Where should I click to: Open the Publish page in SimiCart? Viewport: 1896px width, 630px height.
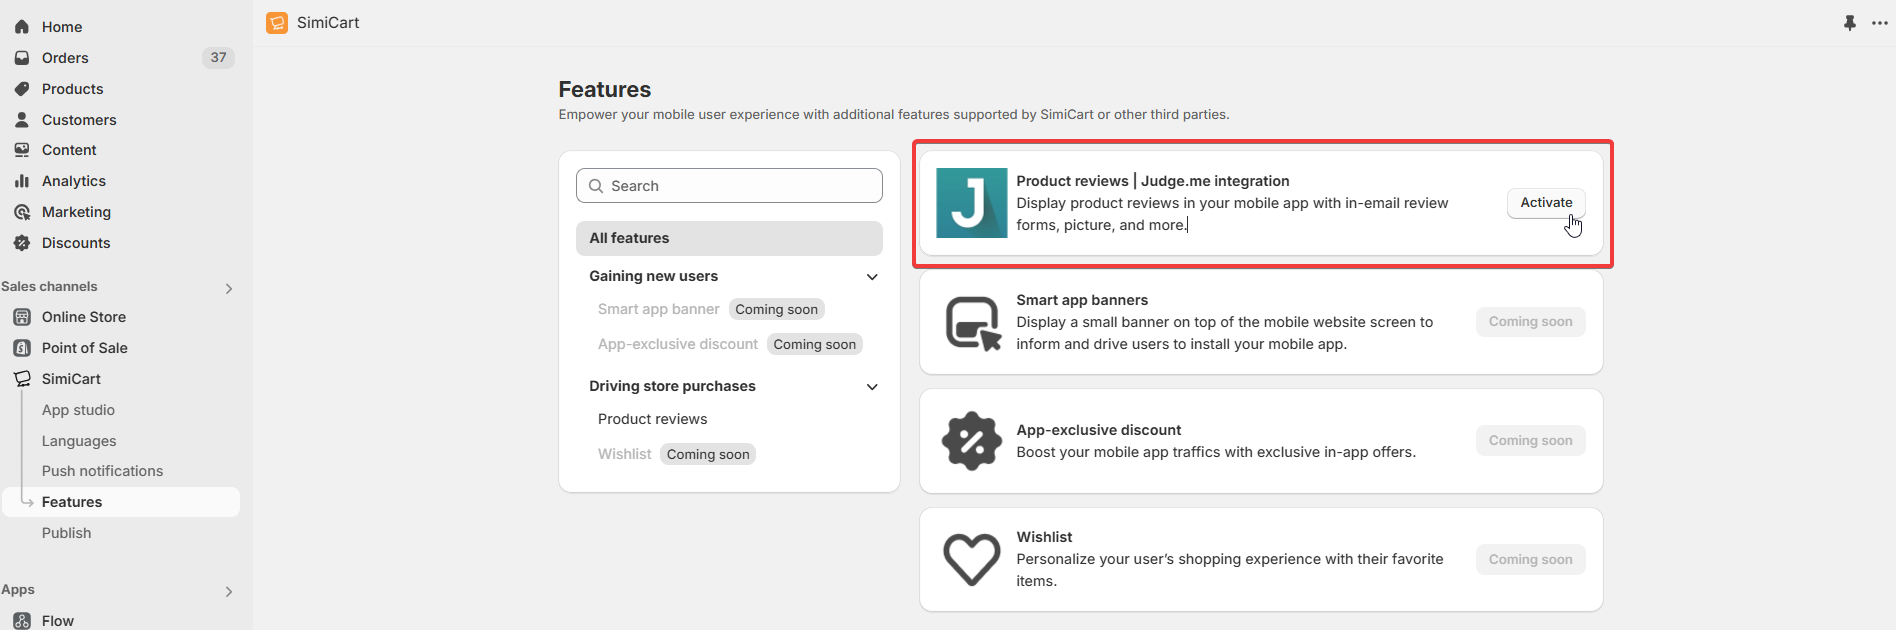66,533
